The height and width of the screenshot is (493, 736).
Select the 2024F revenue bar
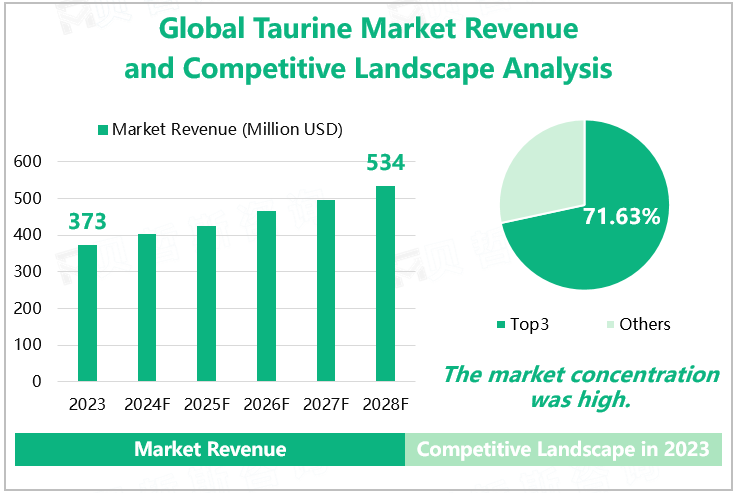147,307
